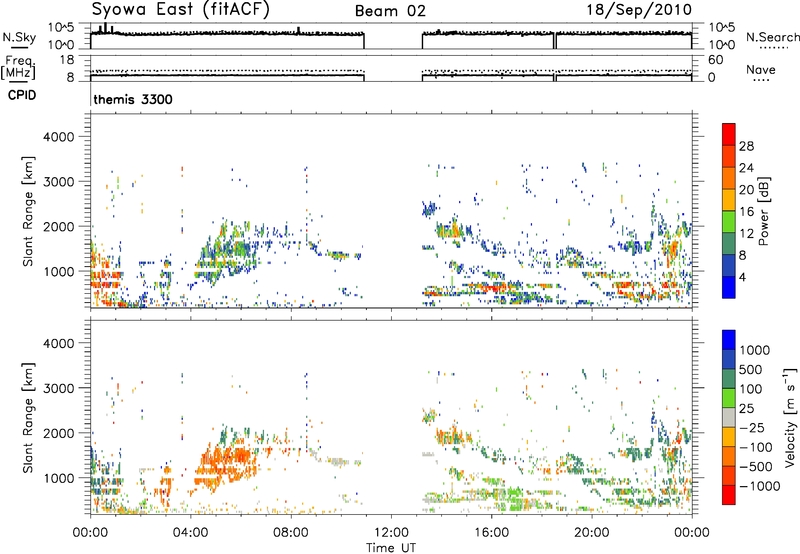Click the velocity colorbar value '-1000'

click(x=759, y=486)
